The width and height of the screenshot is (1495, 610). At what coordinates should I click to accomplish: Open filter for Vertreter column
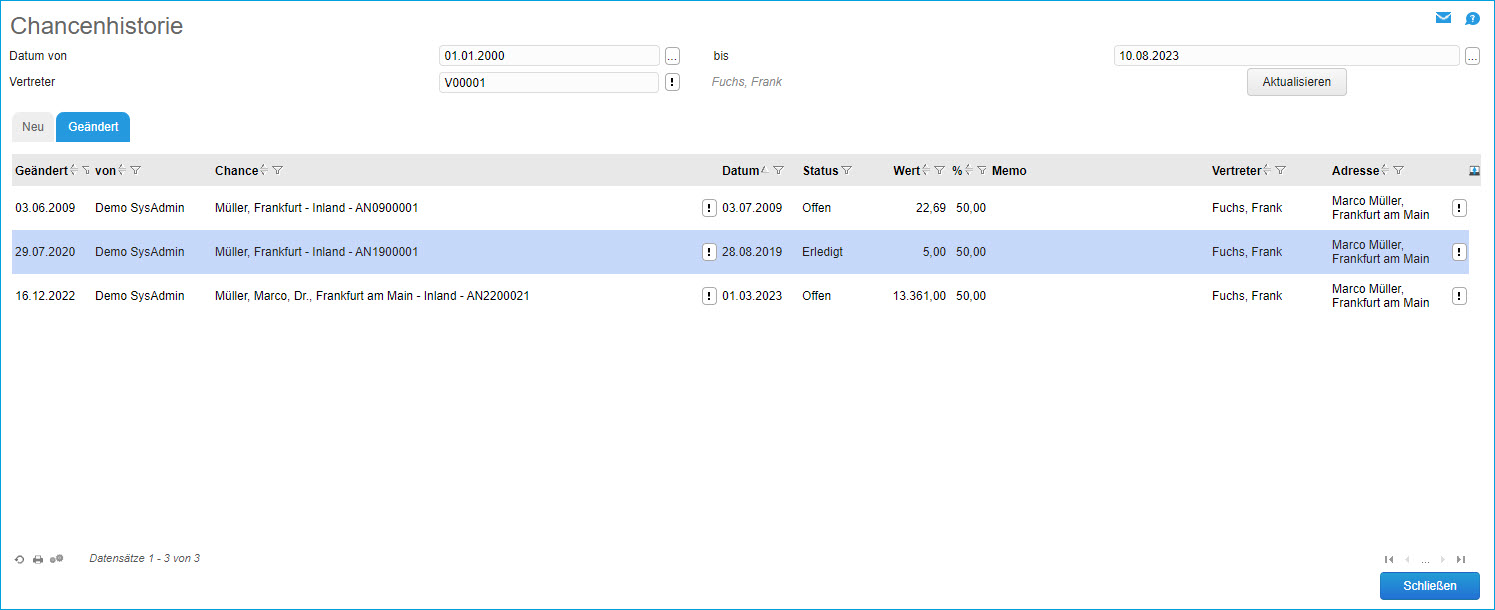click(x=1281, y=171)
